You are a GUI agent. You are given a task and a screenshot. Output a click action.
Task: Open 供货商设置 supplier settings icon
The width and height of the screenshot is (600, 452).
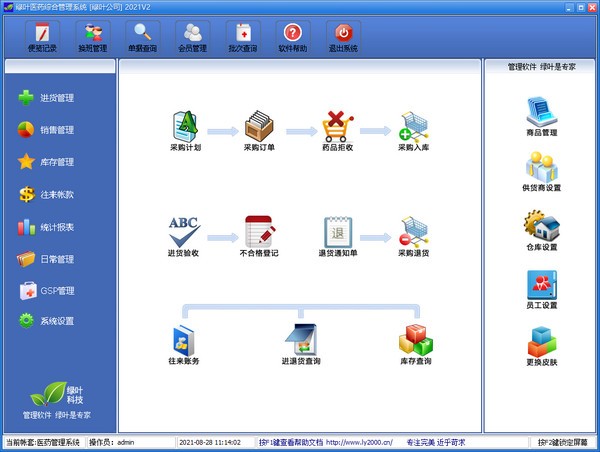pos(541,171)
